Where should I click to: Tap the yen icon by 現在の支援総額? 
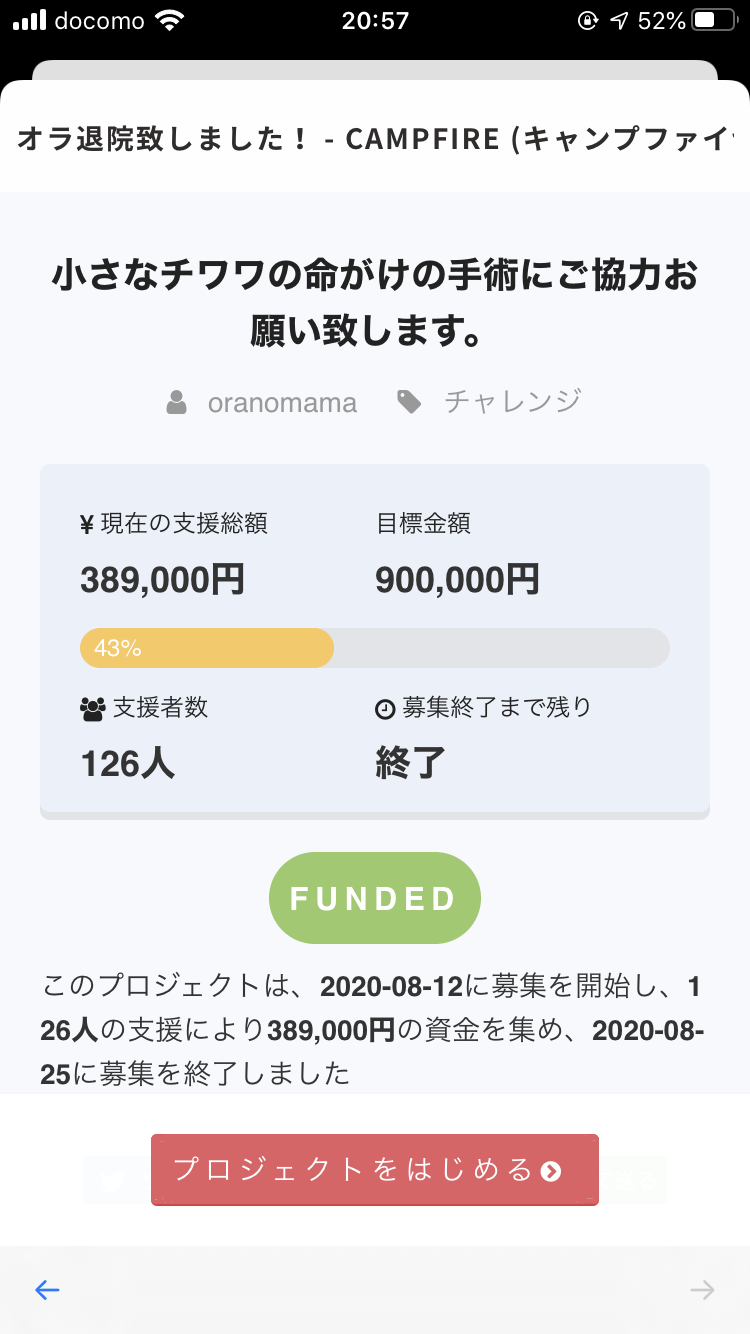[x=87, y=523]
